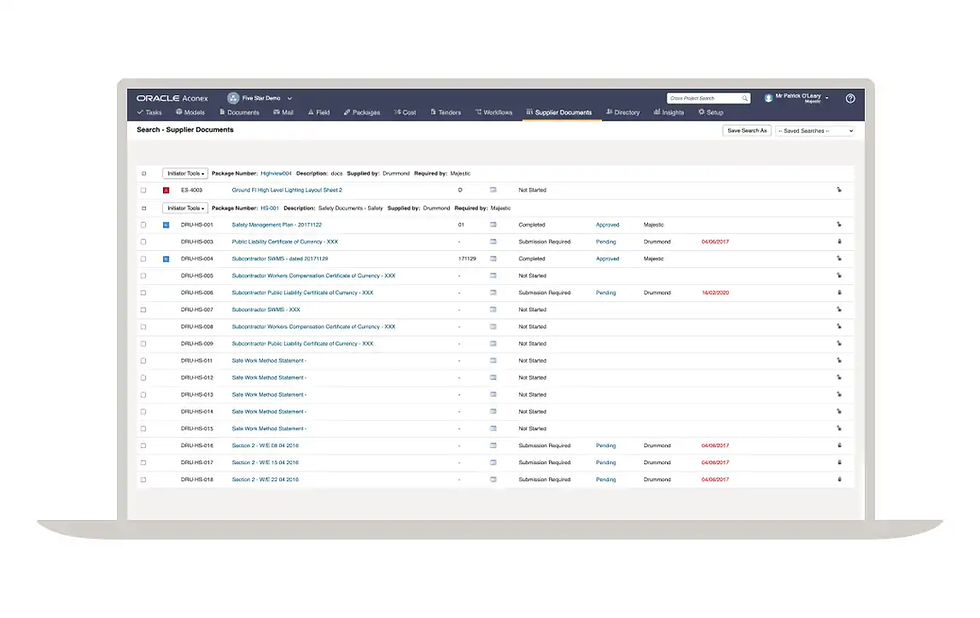This screenshot has width=980, height=618.
Task: Select the ES-4003 row checkbox
Action: tap(144, 190)
